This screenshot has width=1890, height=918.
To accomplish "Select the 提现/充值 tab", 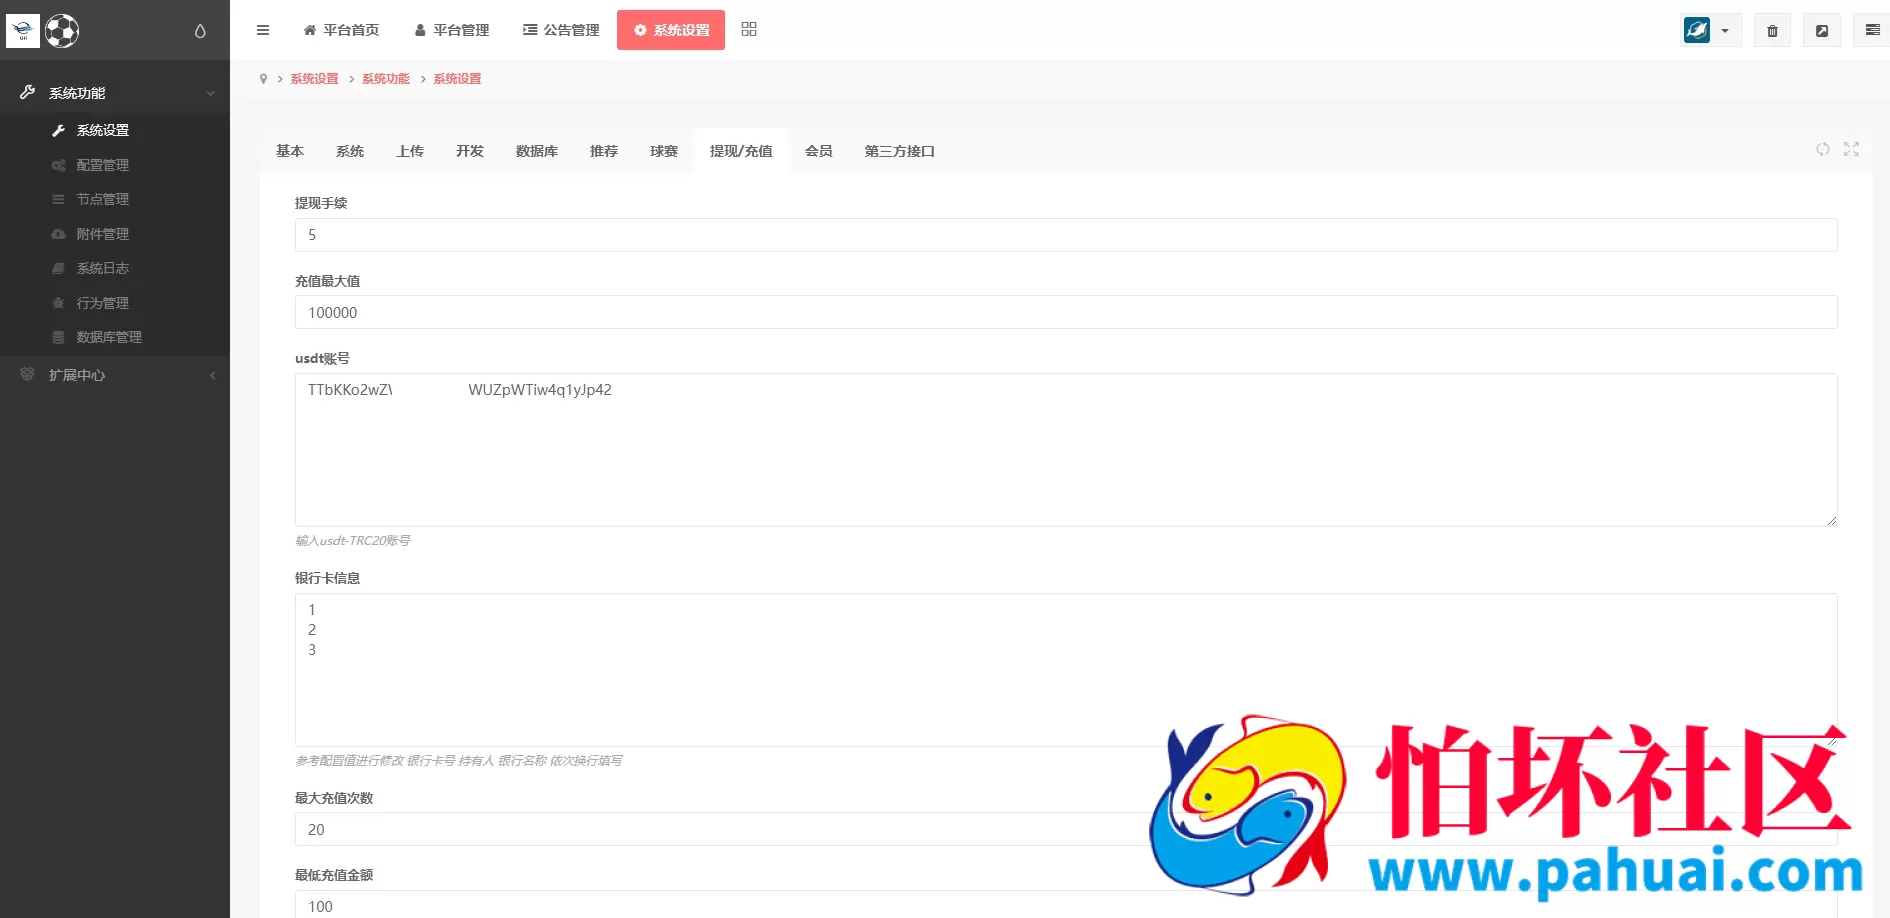I will point(741,151).
